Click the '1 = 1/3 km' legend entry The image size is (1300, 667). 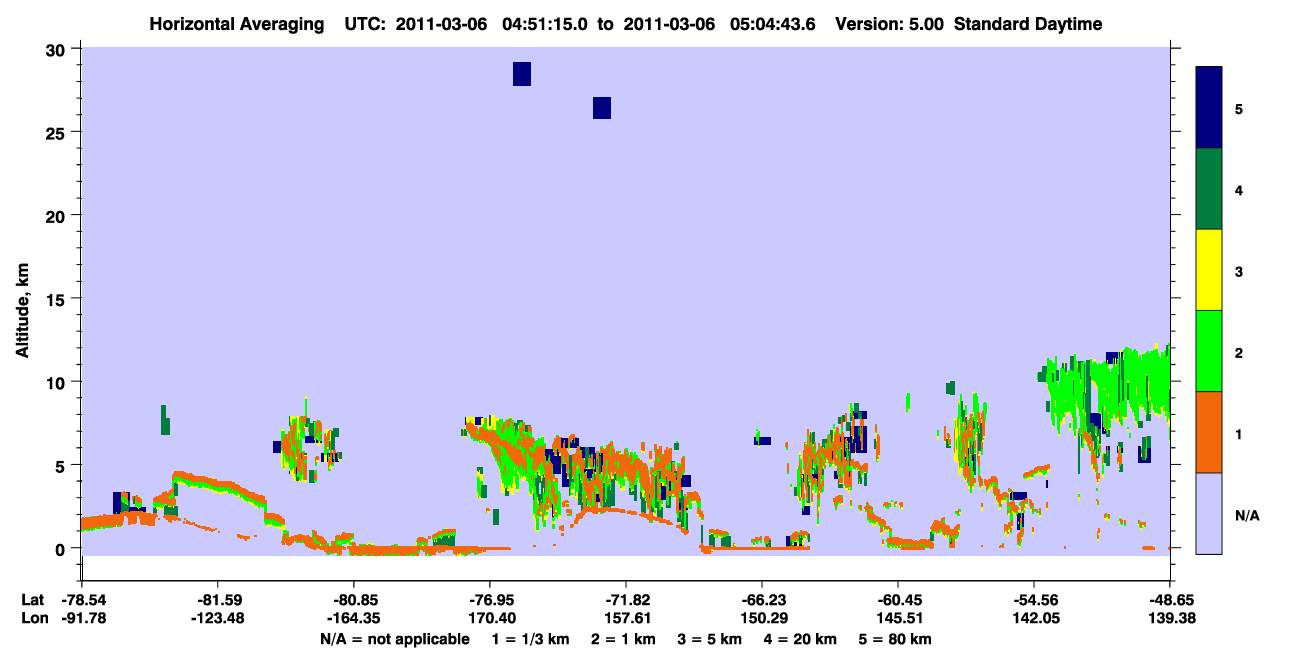[x=529, y=639]
